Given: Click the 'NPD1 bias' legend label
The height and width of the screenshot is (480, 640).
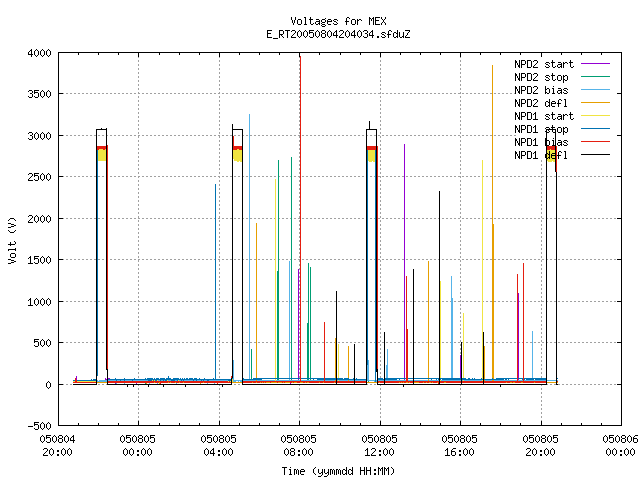Looking at the screenshot, I should pyautogui.click(x=541, y=142).
